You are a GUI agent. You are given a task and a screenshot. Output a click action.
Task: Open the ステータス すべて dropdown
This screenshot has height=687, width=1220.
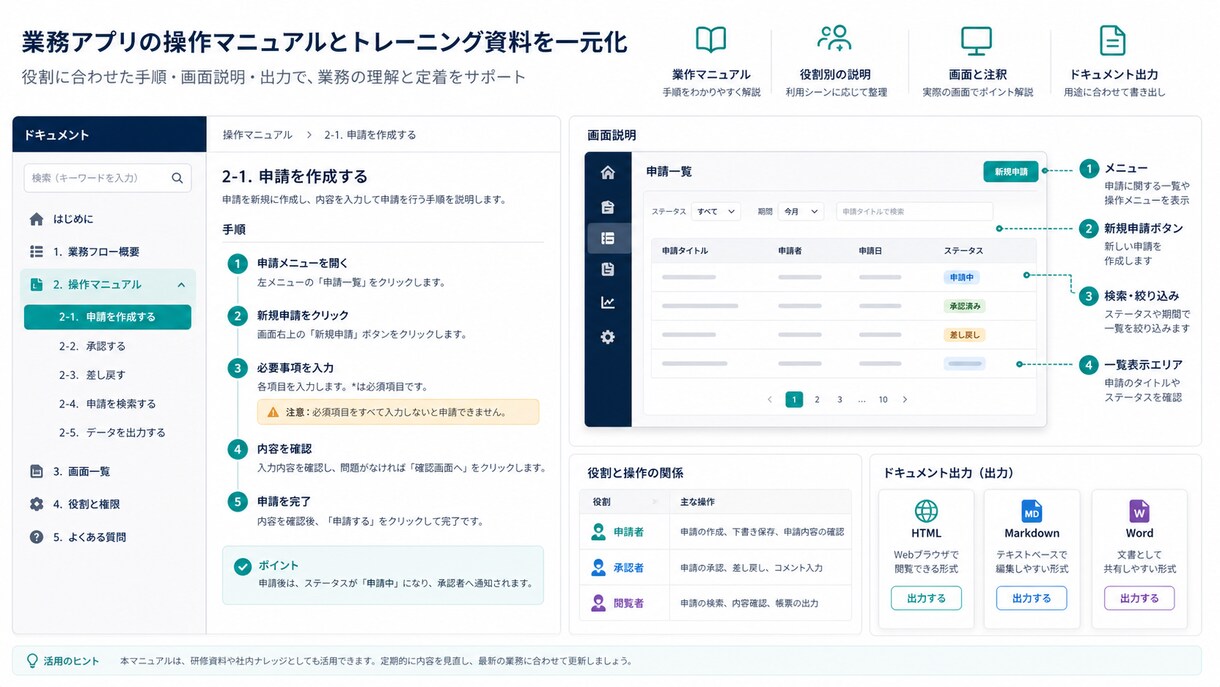click(x=716, y=212)
